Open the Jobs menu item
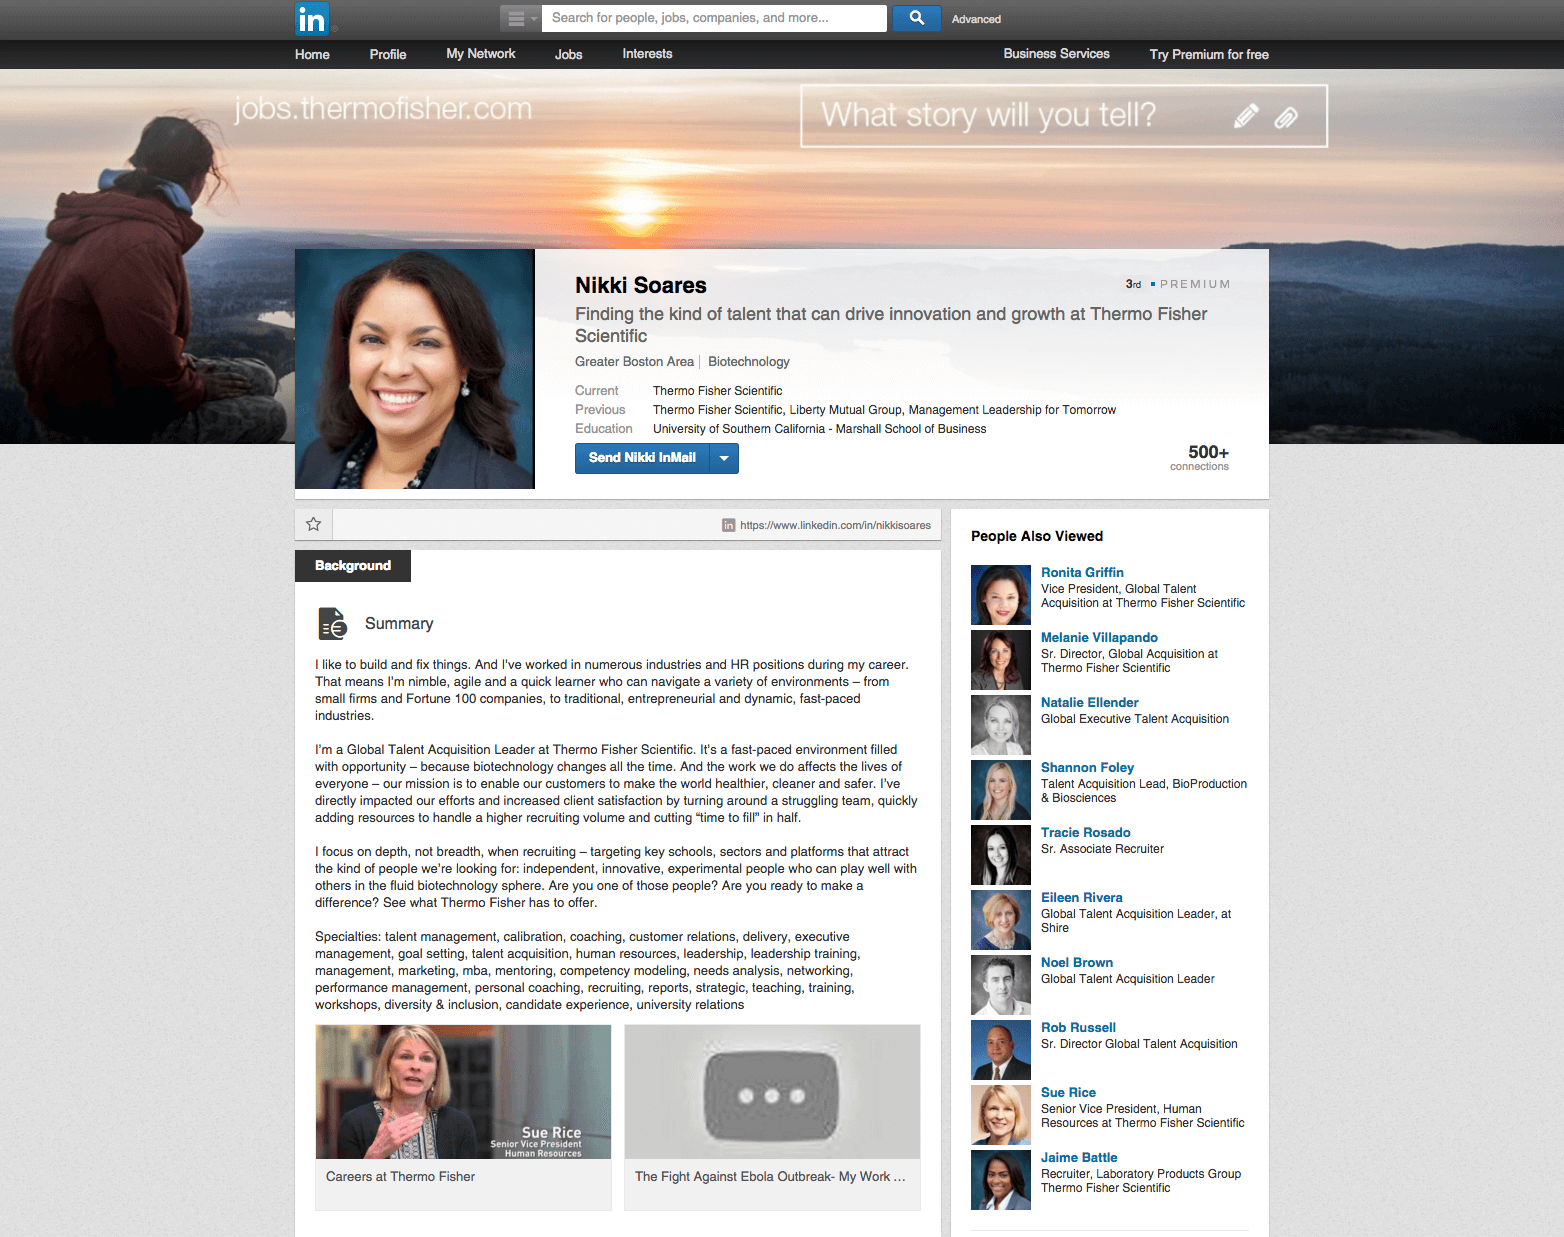This screenshot has width=1564, height=1237. pos(568,54)
